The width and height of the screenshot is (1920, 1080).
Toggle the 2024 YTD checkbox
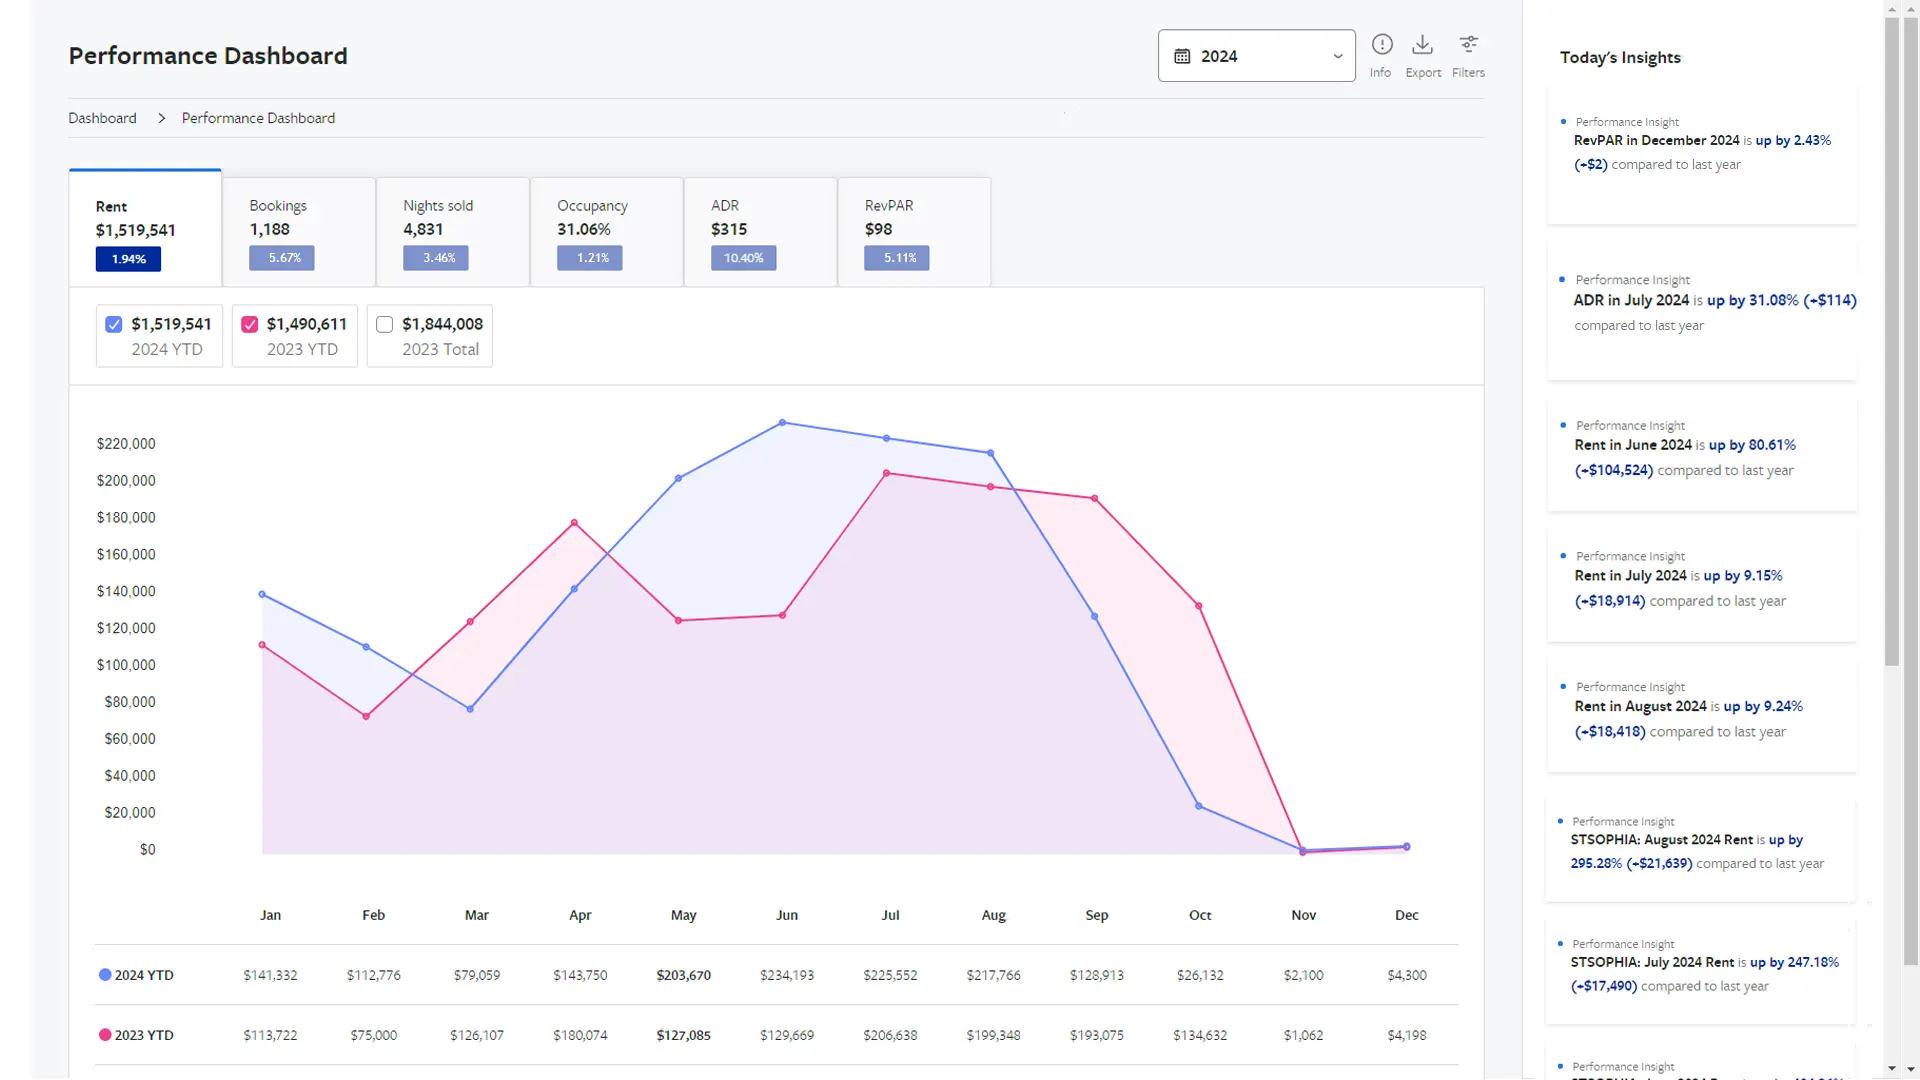point(114,324)
